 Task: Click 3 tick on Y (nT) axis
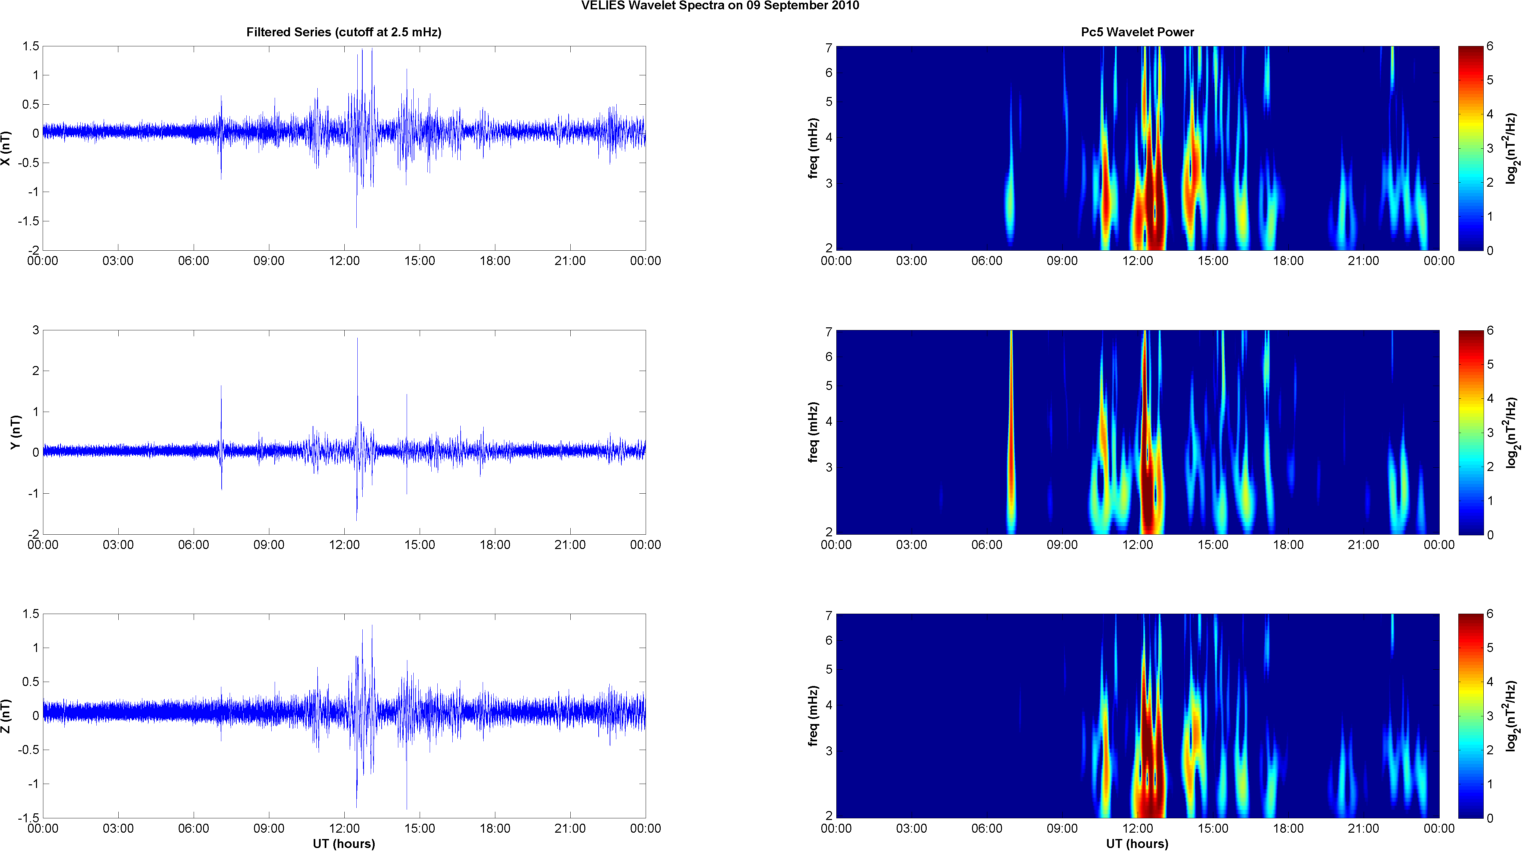36,331
